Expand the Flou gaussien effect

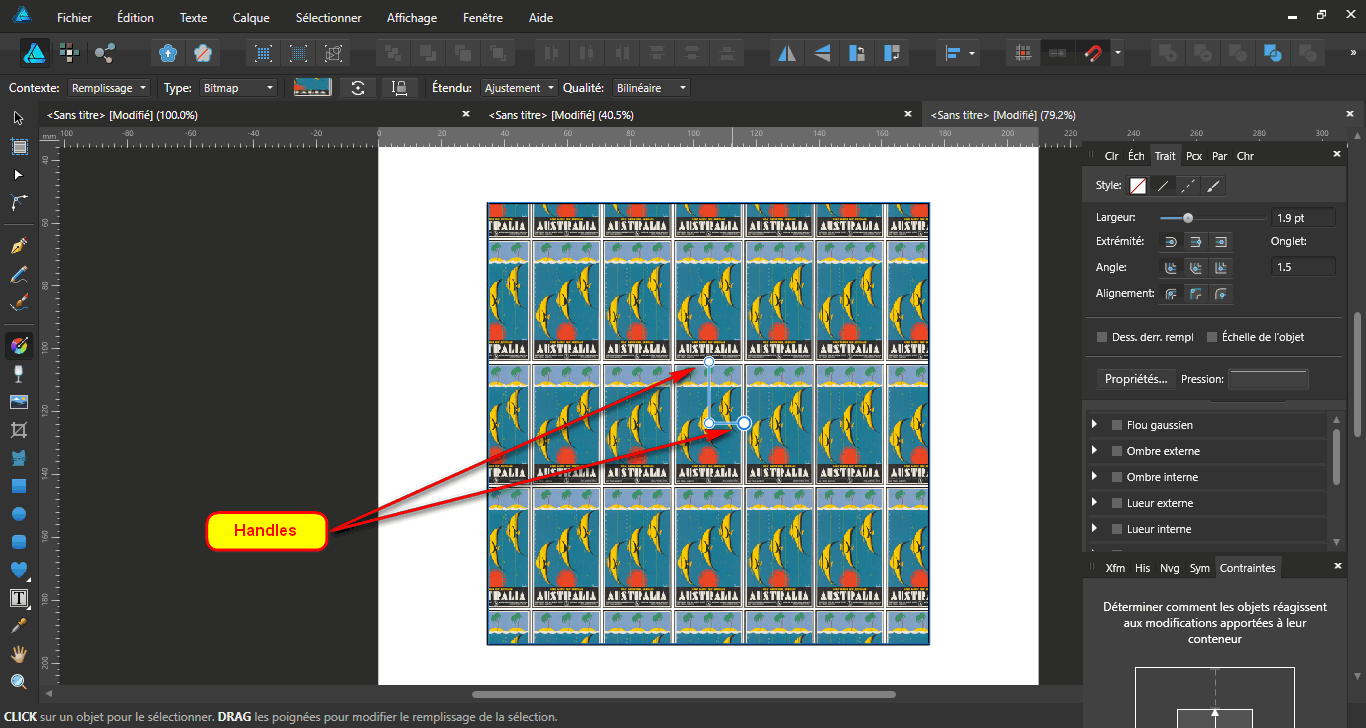1095,425
